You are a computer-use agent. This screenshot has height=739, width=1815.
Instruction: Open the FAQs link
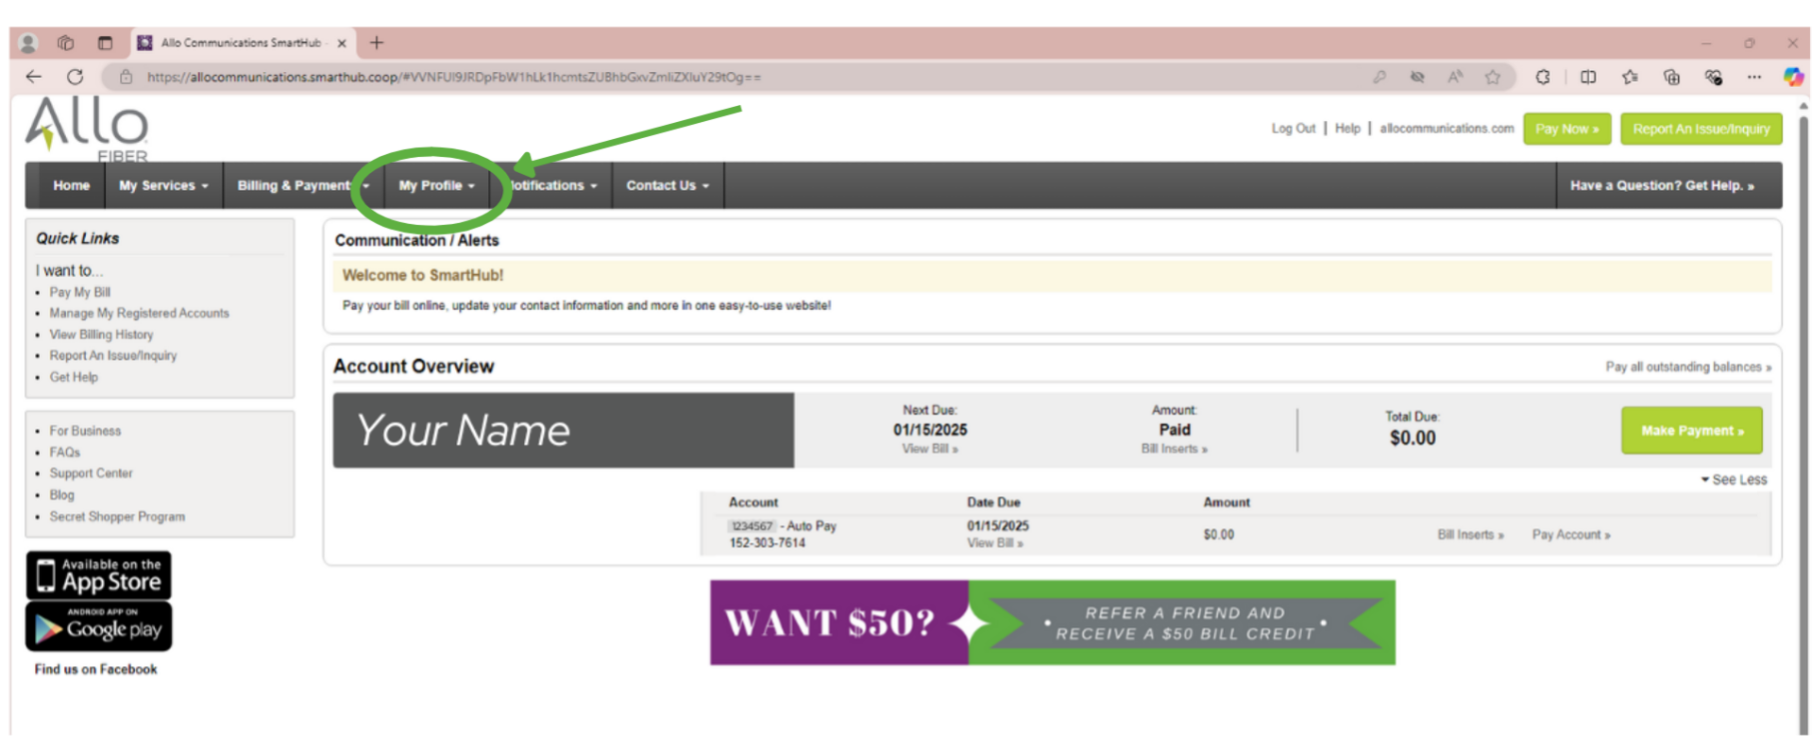coord(65,453)
